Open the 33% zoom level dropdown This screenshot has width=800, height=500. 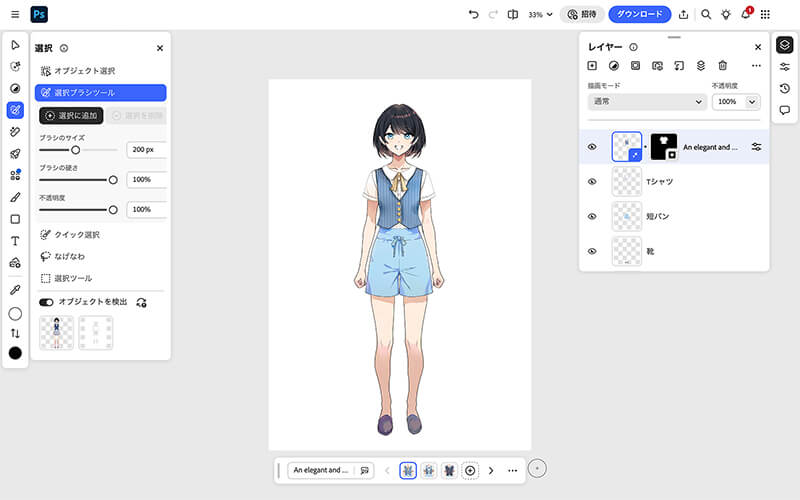point(541,15)
